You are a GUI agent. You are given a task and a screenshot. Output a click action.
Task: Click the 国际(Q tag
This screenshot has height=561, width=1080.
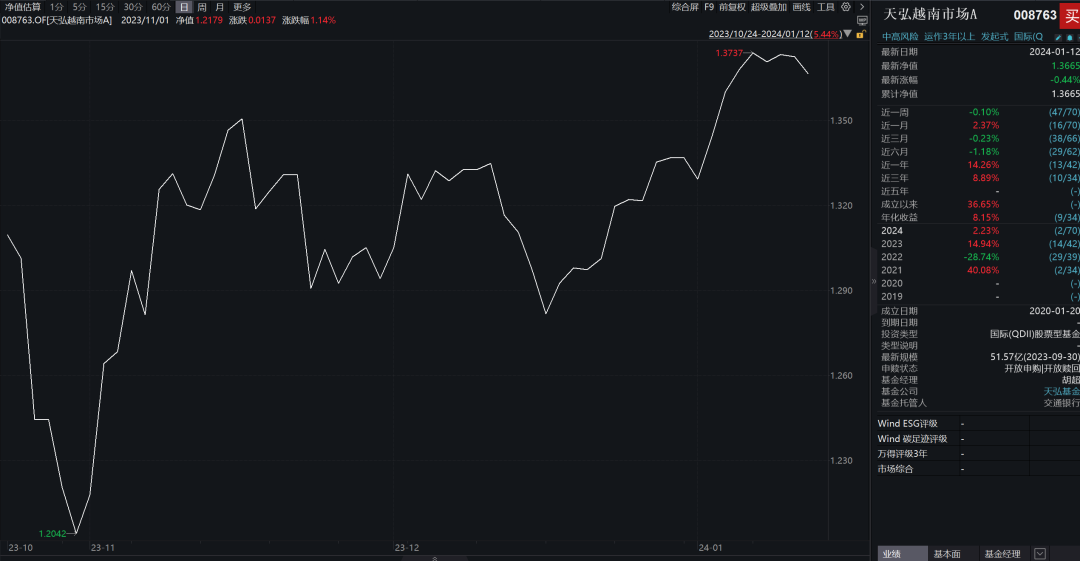(1028, 37)
